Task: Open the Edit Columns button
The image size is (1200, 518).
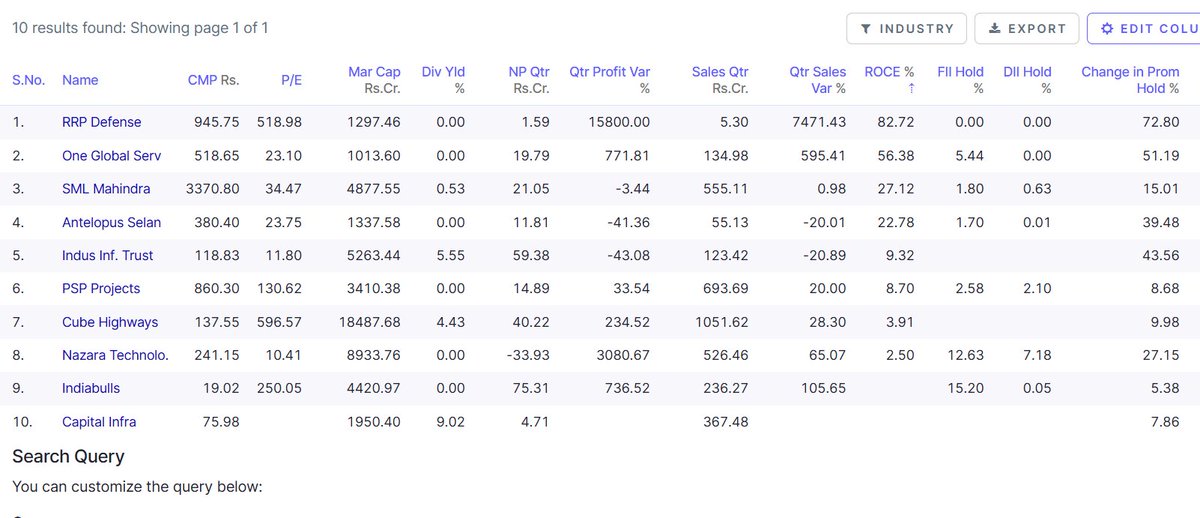Action: point(1144,28)
